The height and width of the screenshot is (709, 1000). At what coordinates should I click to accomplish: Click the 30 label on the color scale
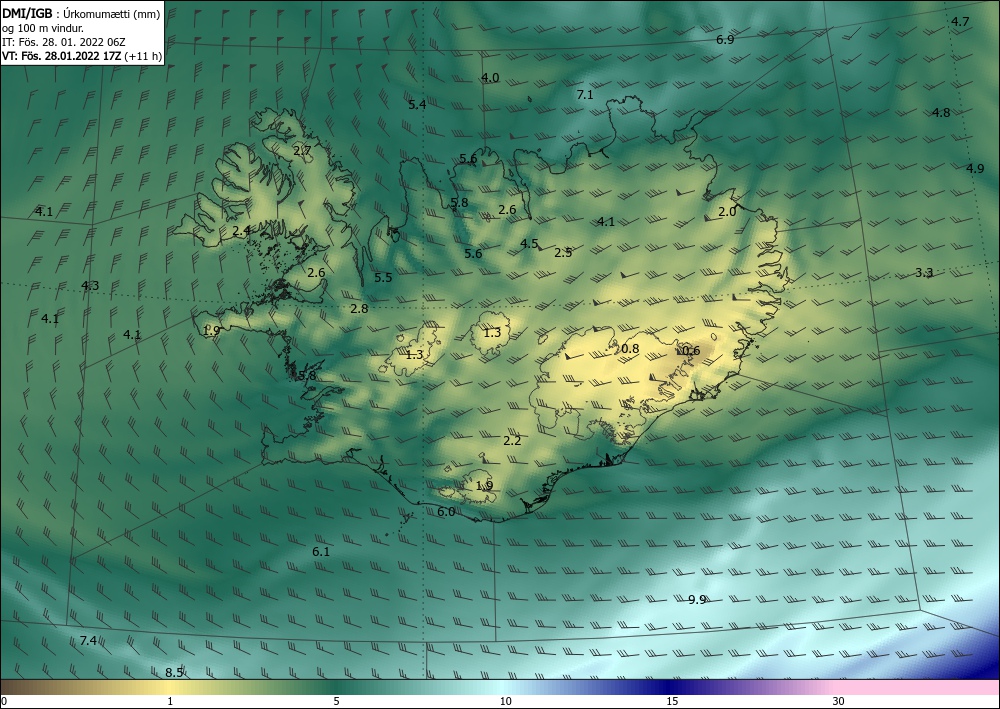[x=839, y=701]
